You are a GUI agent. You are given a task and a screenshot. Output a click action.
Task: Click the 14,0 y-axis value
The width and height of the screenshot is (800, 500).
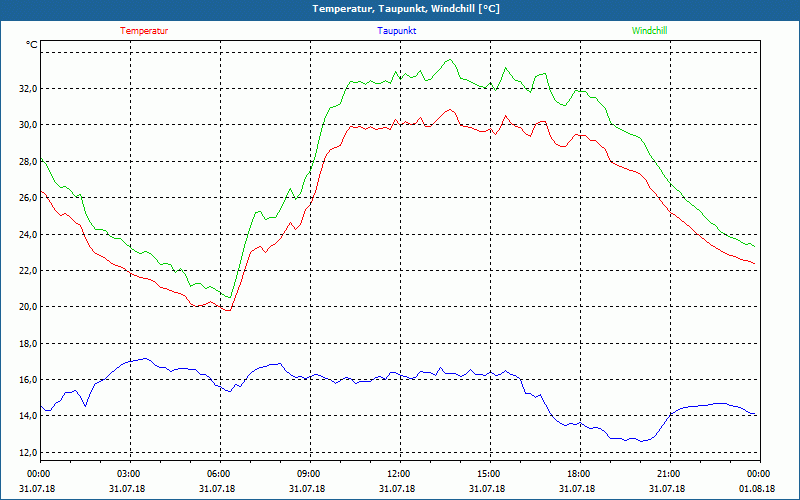28,416
